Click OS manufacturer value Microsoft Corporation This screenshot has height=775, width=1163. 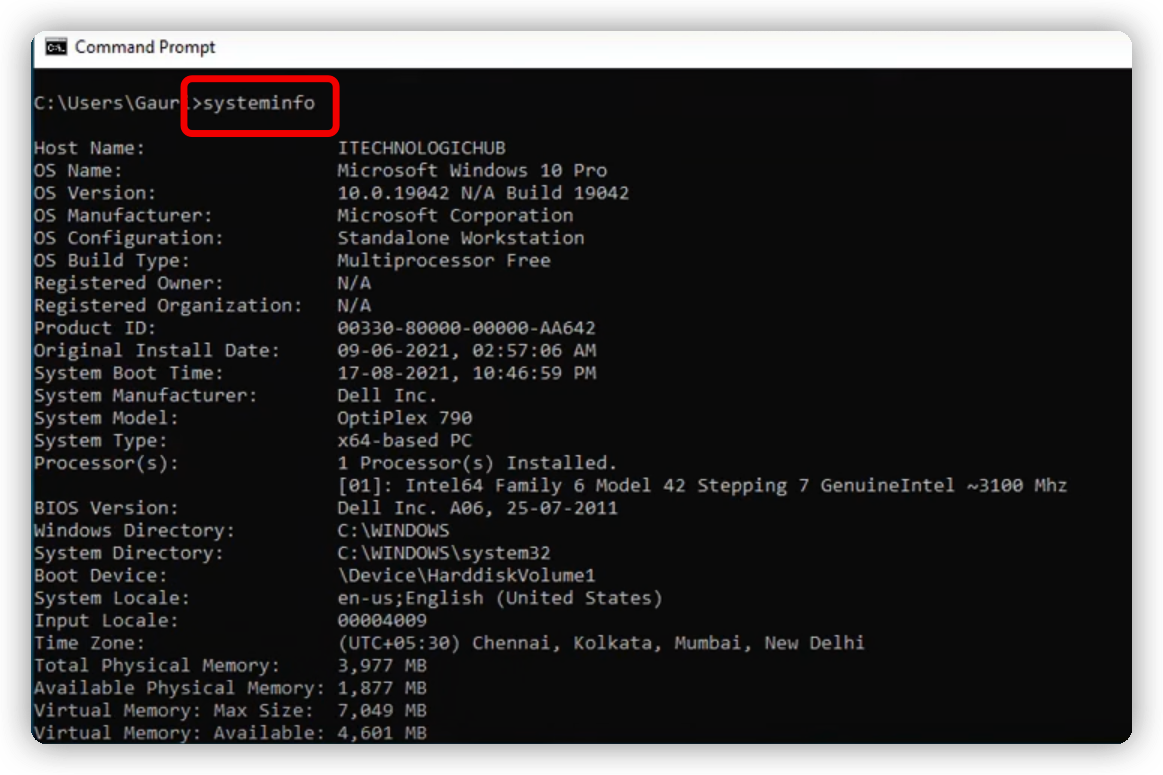(455, 216)
